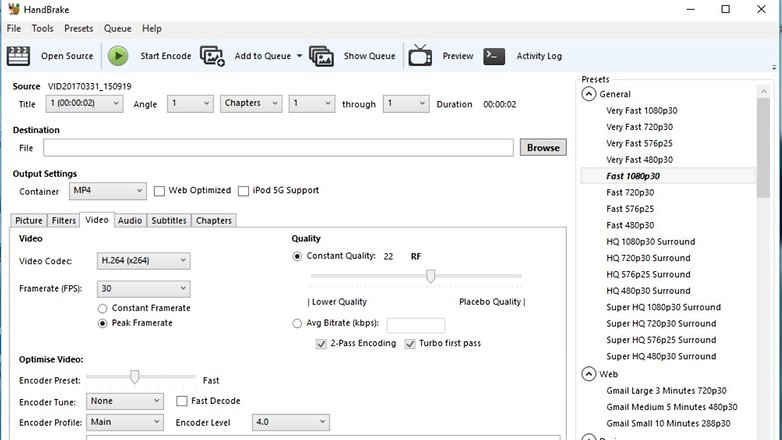Click the Avg Bitrate input field
Screen dimensions: 782x440
[416, 325]
